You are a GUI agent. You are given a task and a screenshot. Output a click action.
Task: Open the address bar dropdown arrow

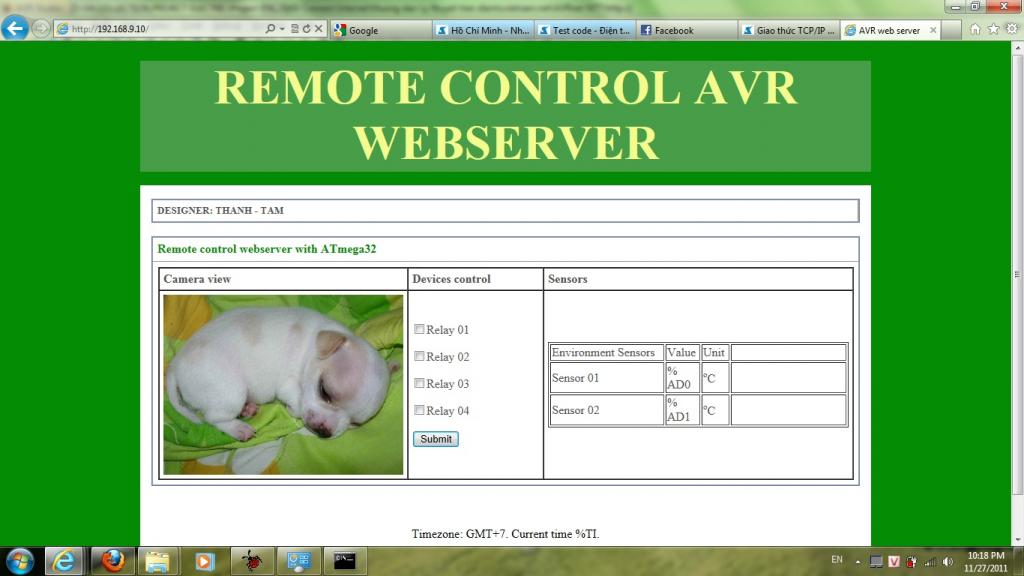282,29
